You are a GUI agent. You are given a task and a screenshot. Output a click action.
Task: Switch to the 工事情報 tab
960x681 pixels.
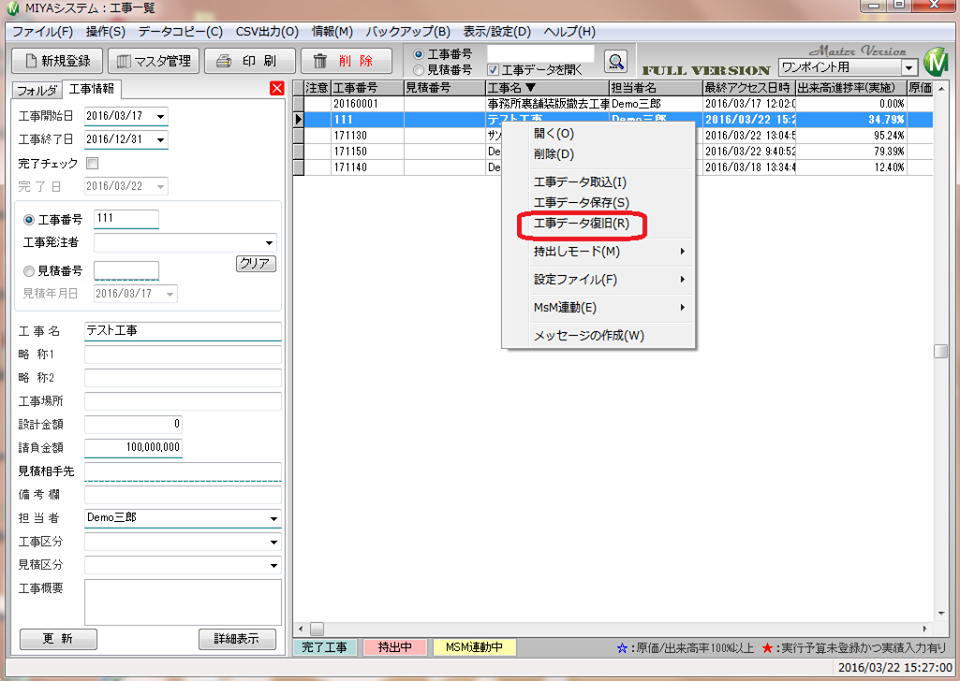[x=92, y=89]
